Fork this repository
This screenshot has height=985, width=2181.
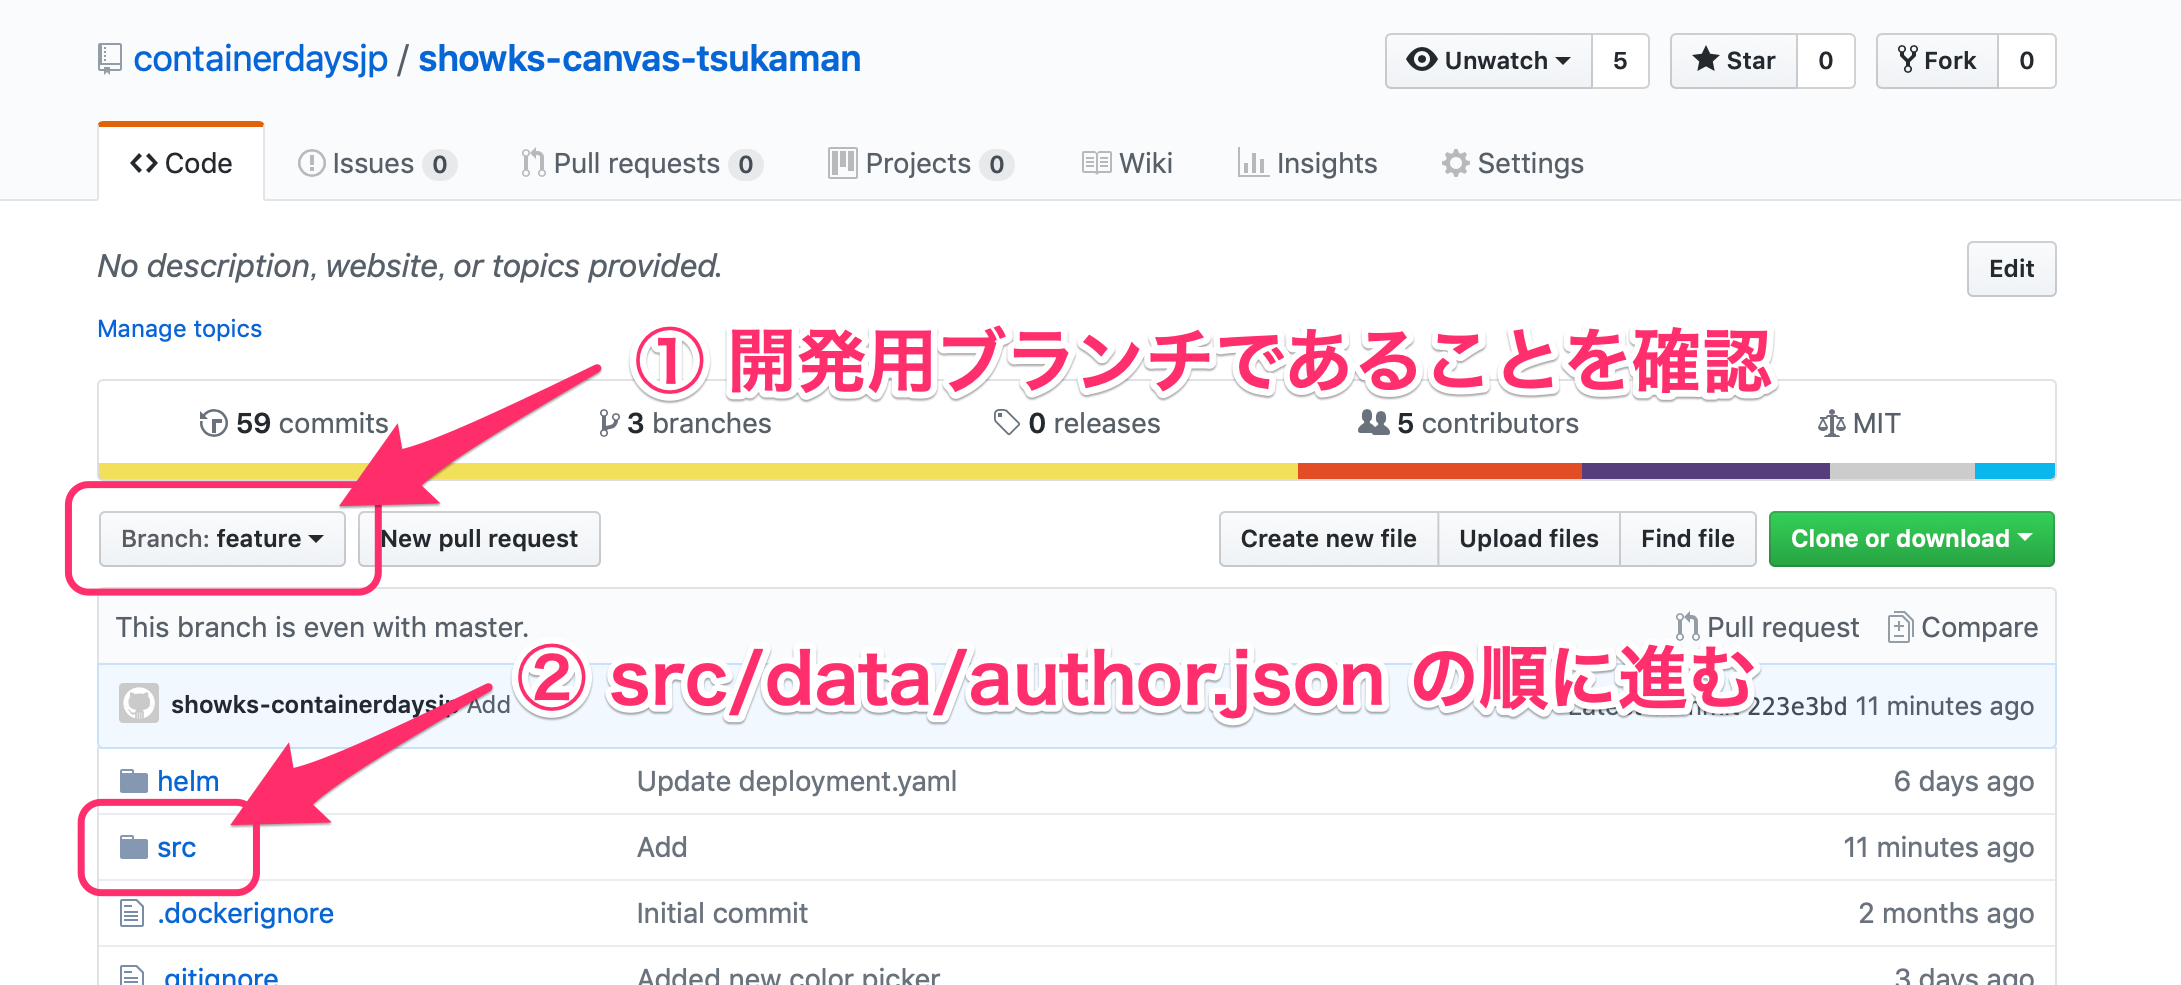1937,61
